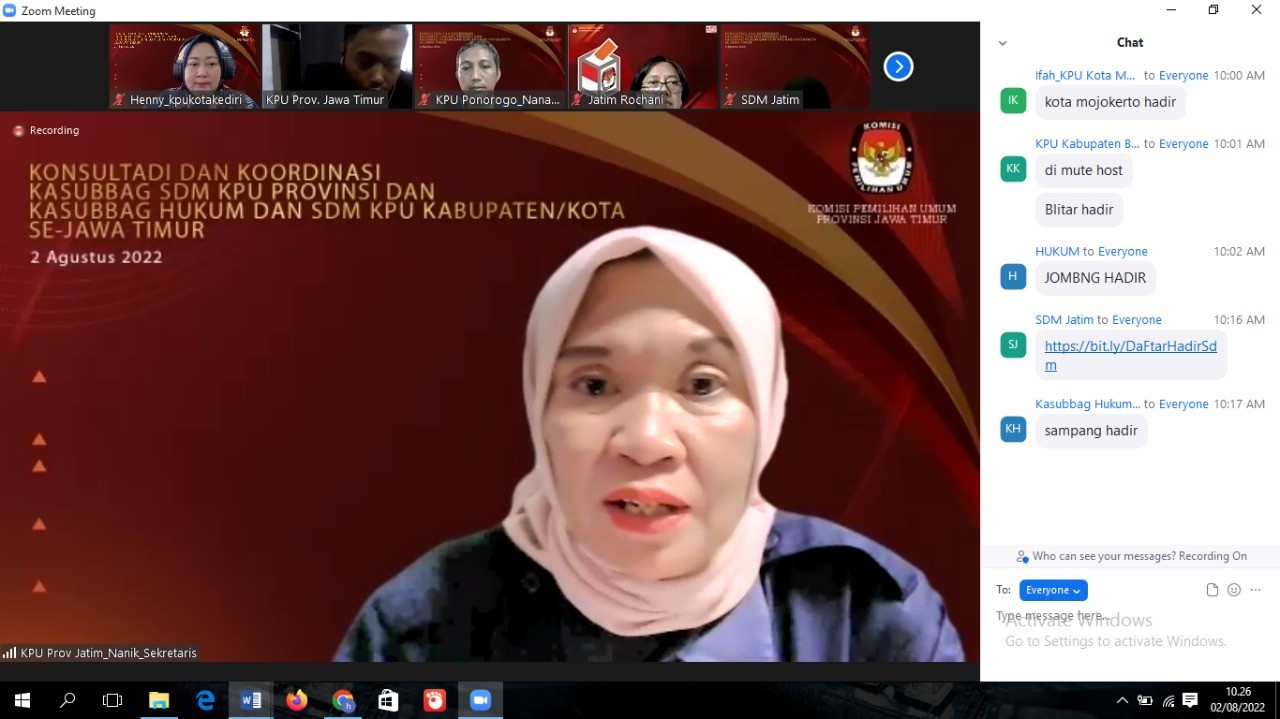Viewport: 1280px width, 719px height.
Task: Open the Everyone recipient dropdown
Action: [1053, 590]
